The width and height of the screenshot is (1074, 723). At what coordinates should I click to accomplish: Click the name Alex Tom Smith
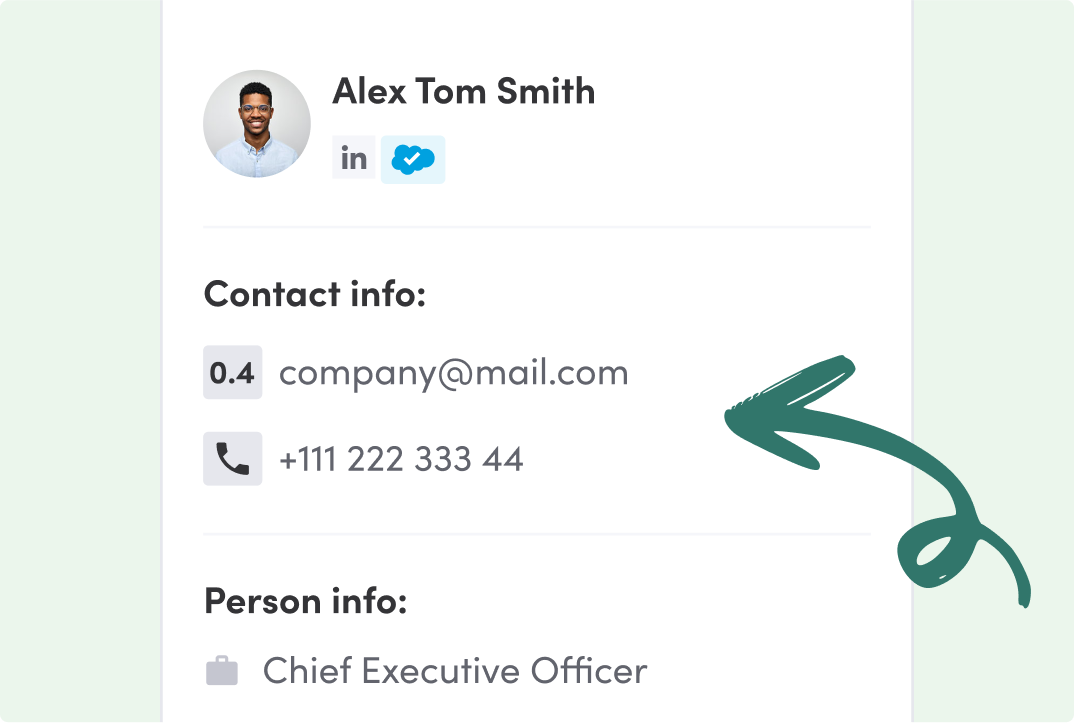point(463,91)
